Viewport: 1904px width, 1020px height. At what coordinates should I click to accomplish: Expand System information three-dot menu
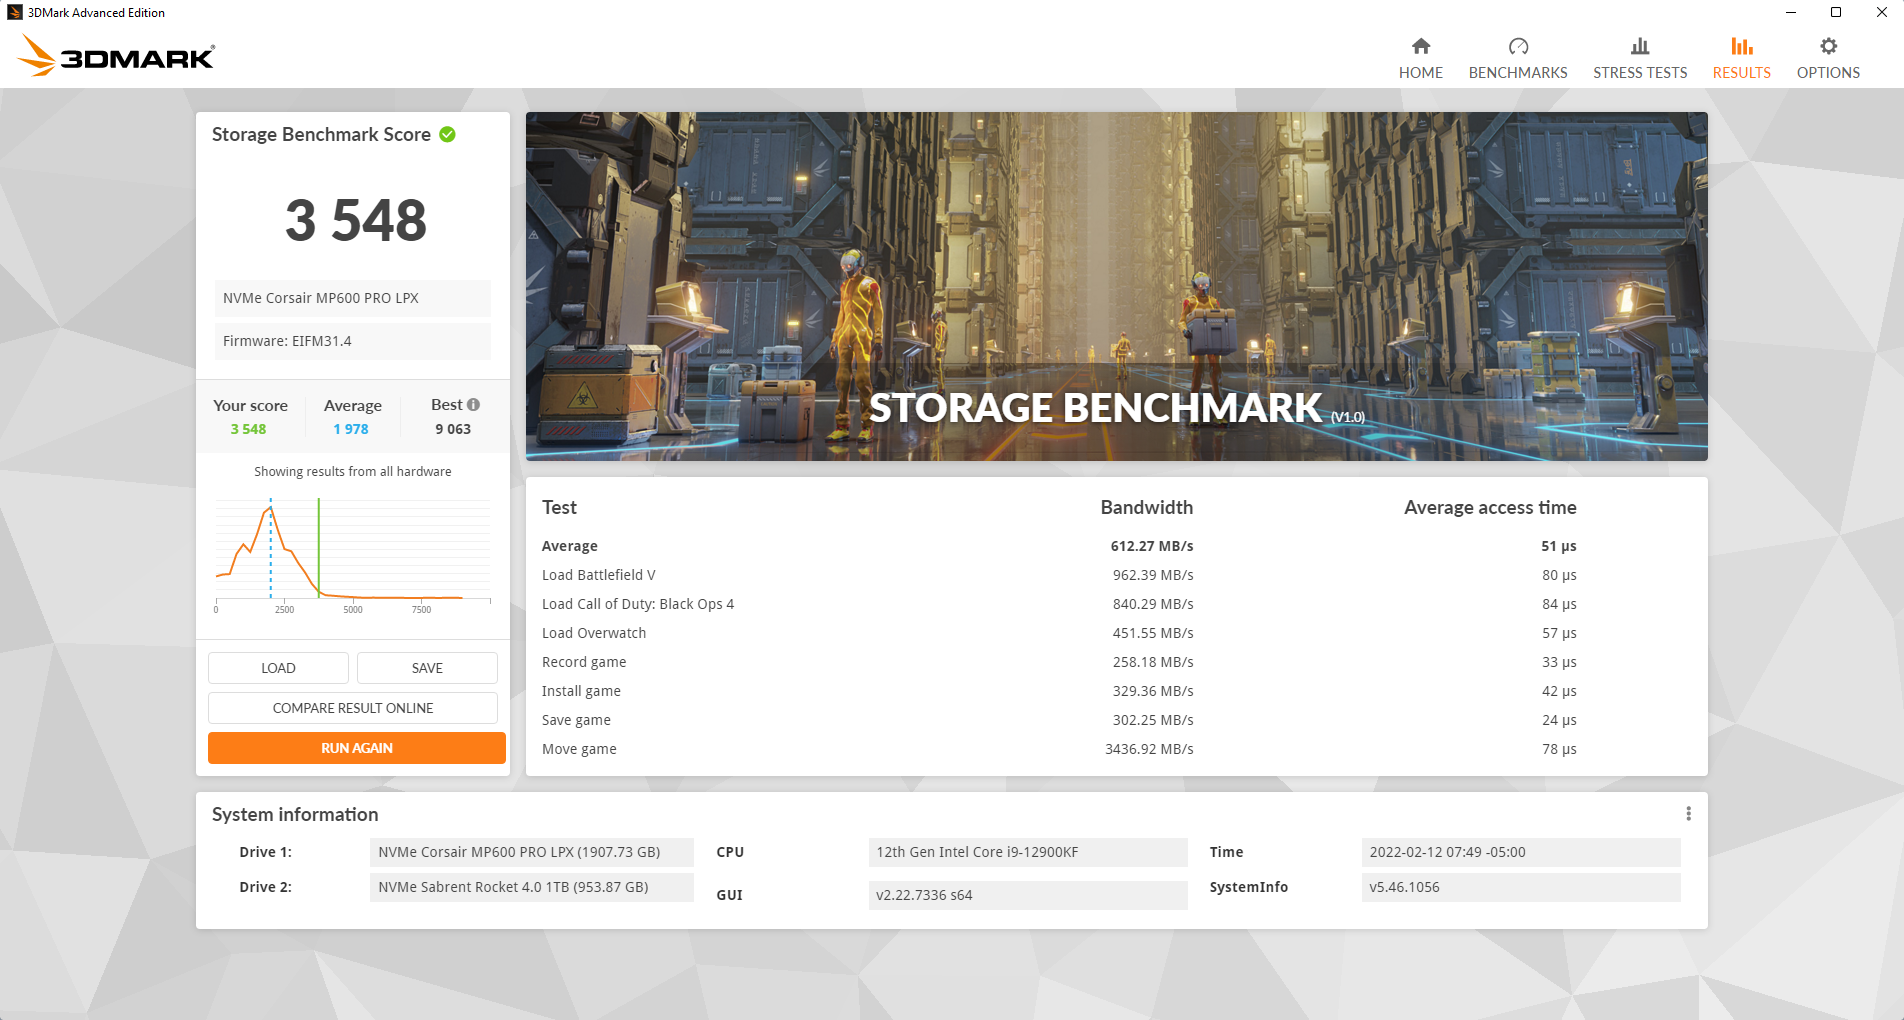1688,814
